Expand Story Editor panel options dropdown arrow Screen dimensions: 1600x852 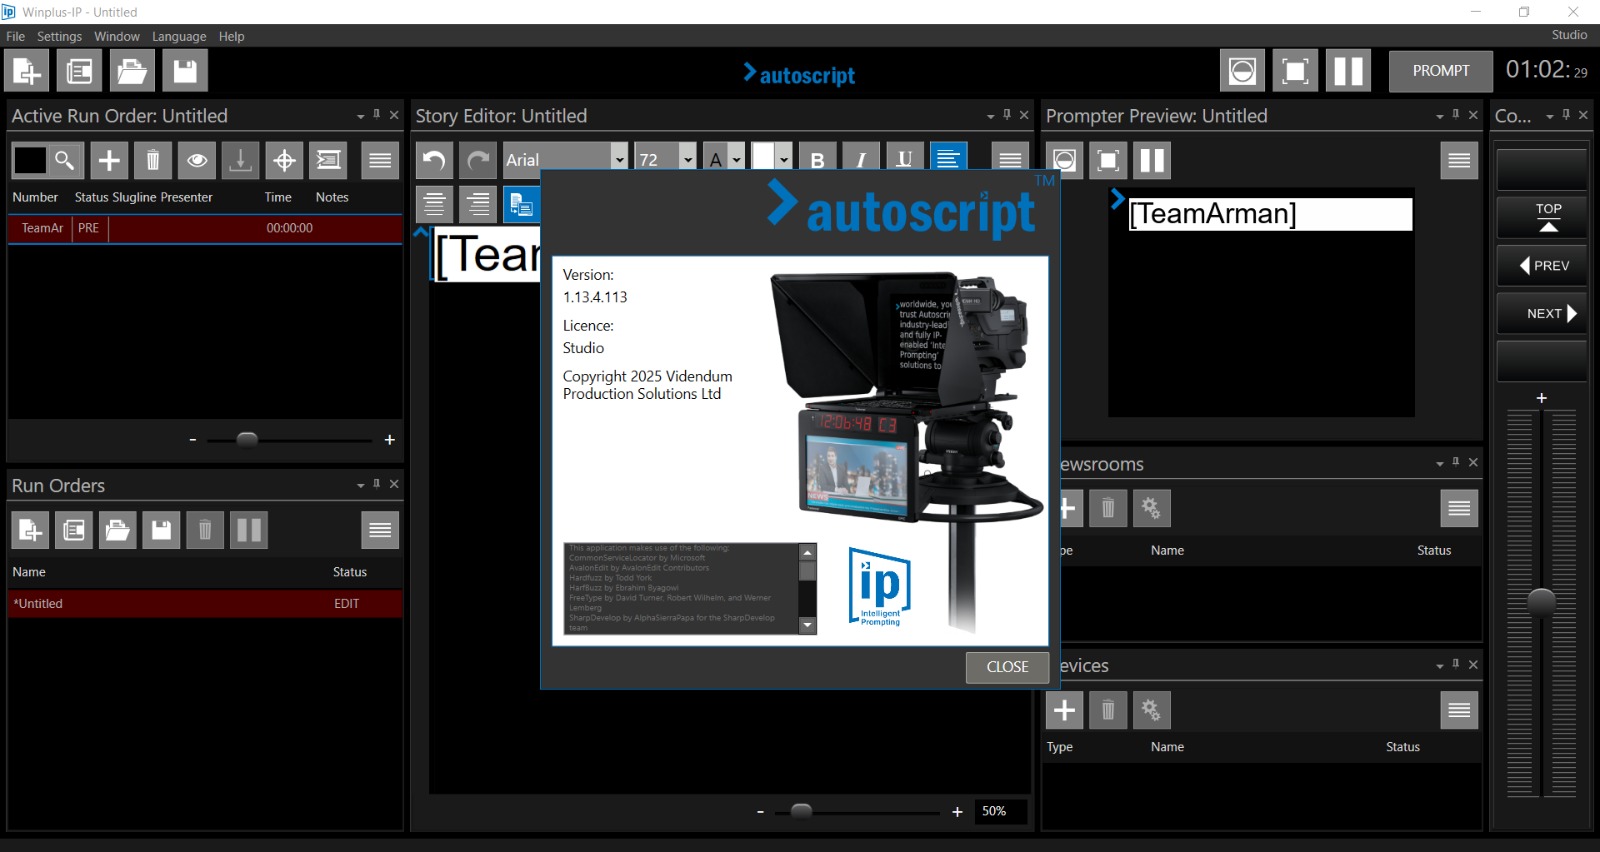click(x=990, y=116)
